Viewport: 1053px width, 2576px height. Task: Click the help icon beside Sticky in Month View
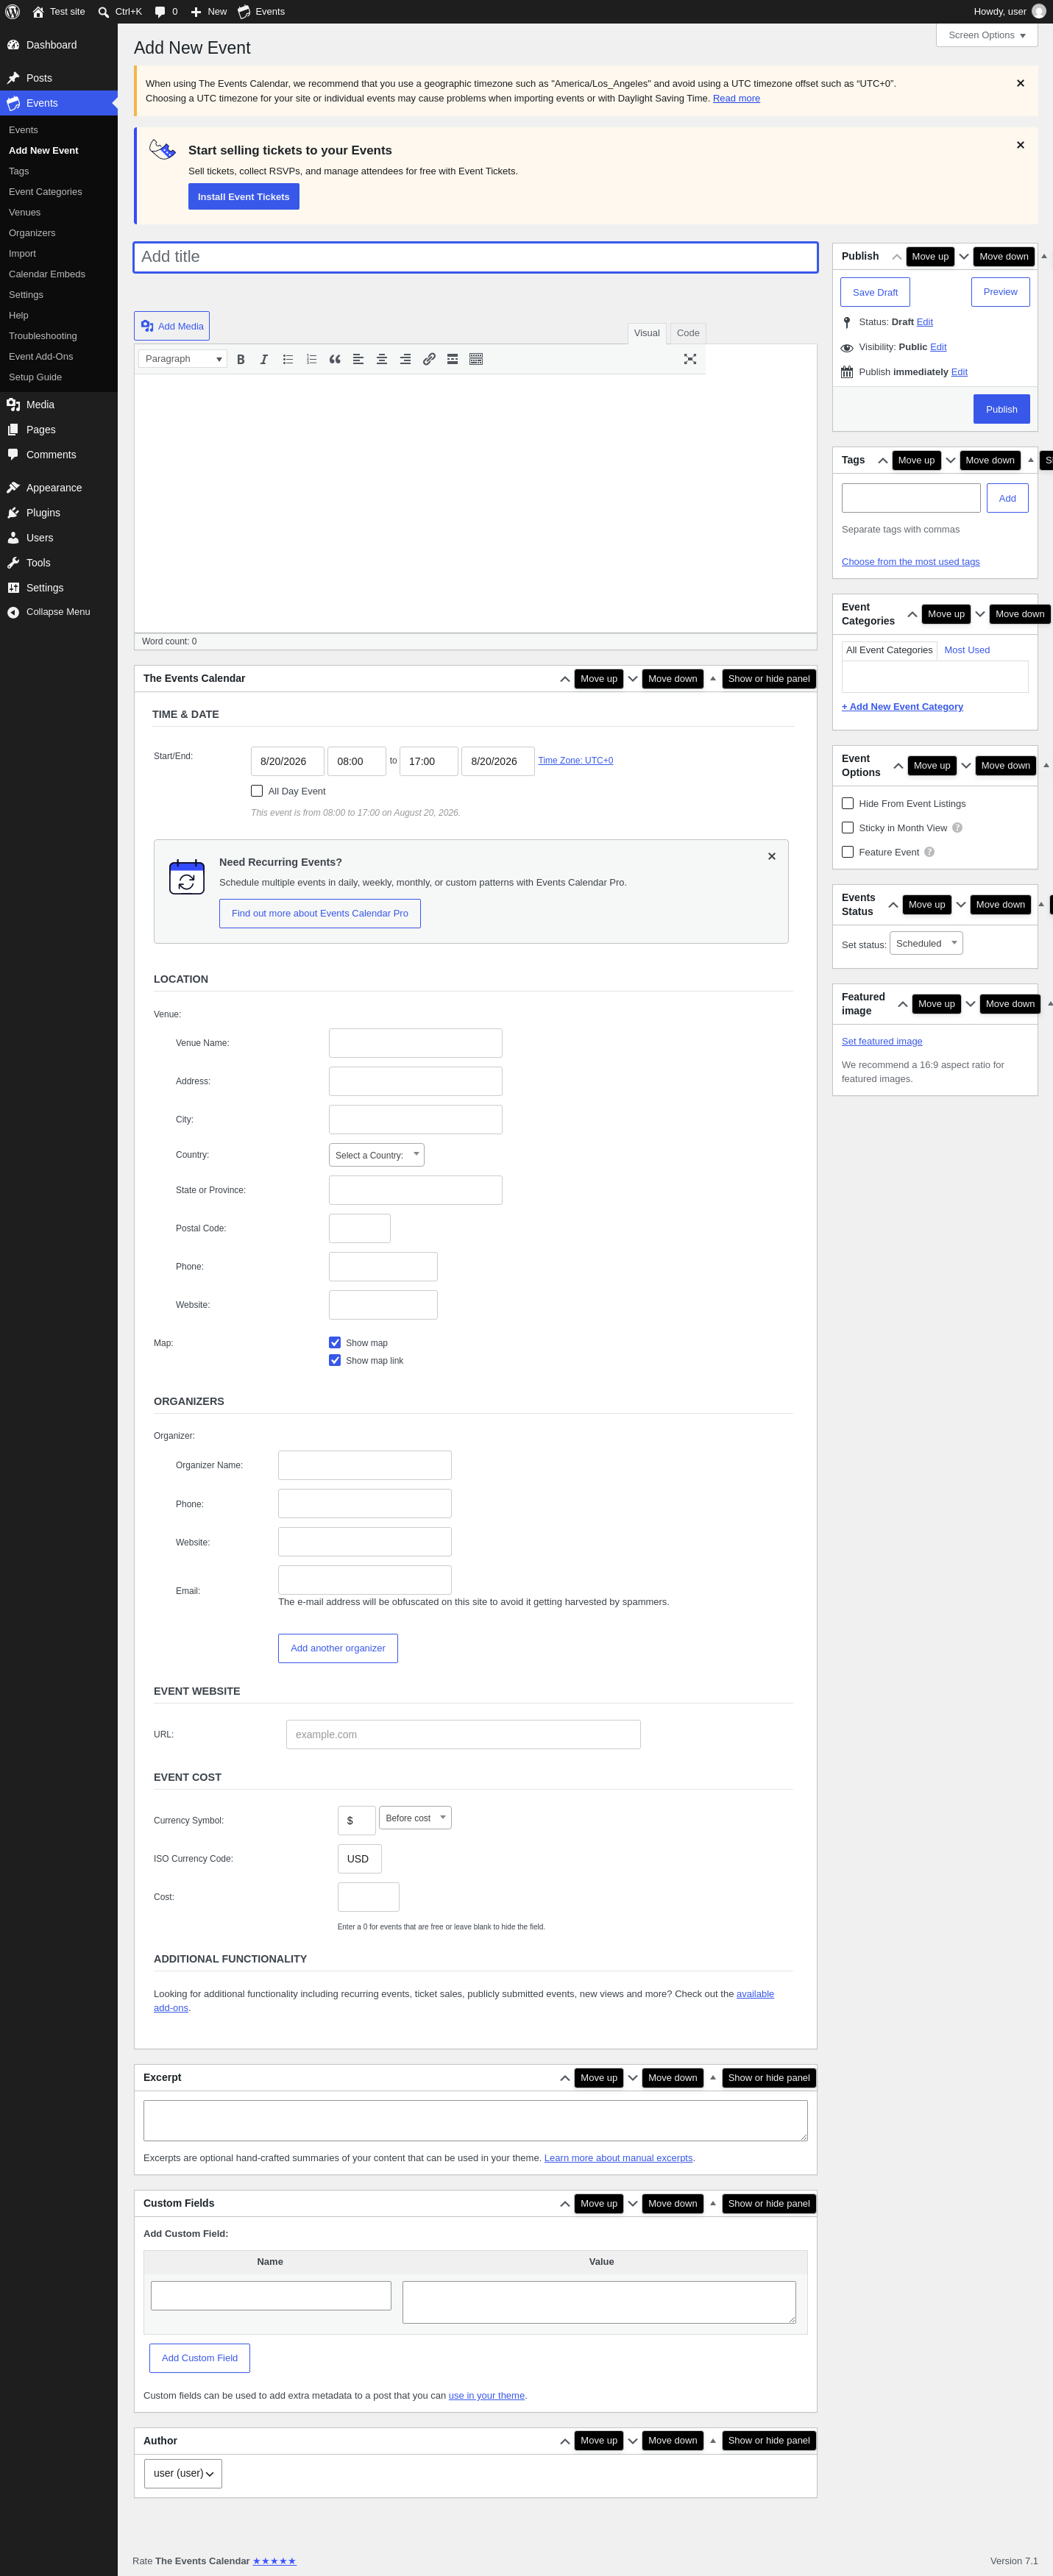957,828
